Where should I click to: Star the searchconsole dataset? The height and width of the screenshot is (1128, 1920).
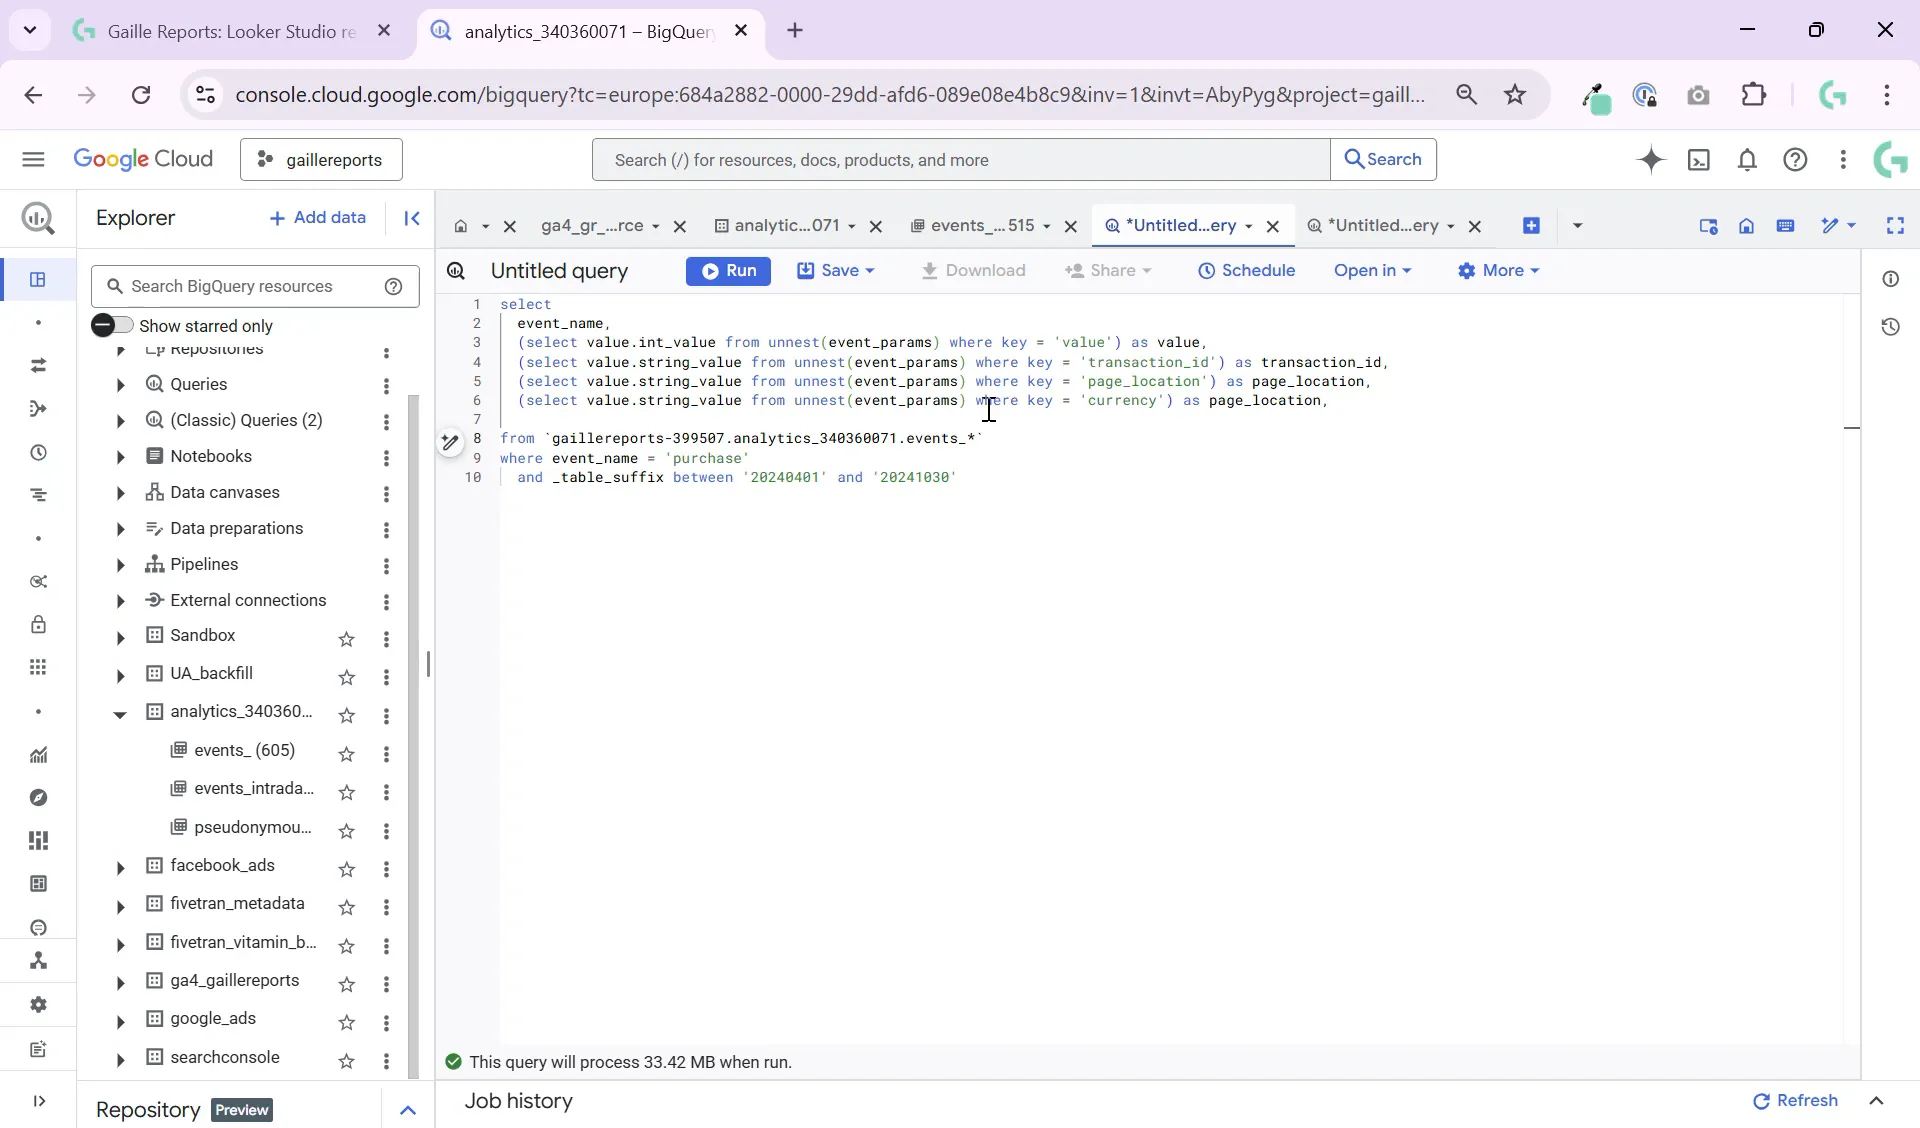coord(347,1061)
